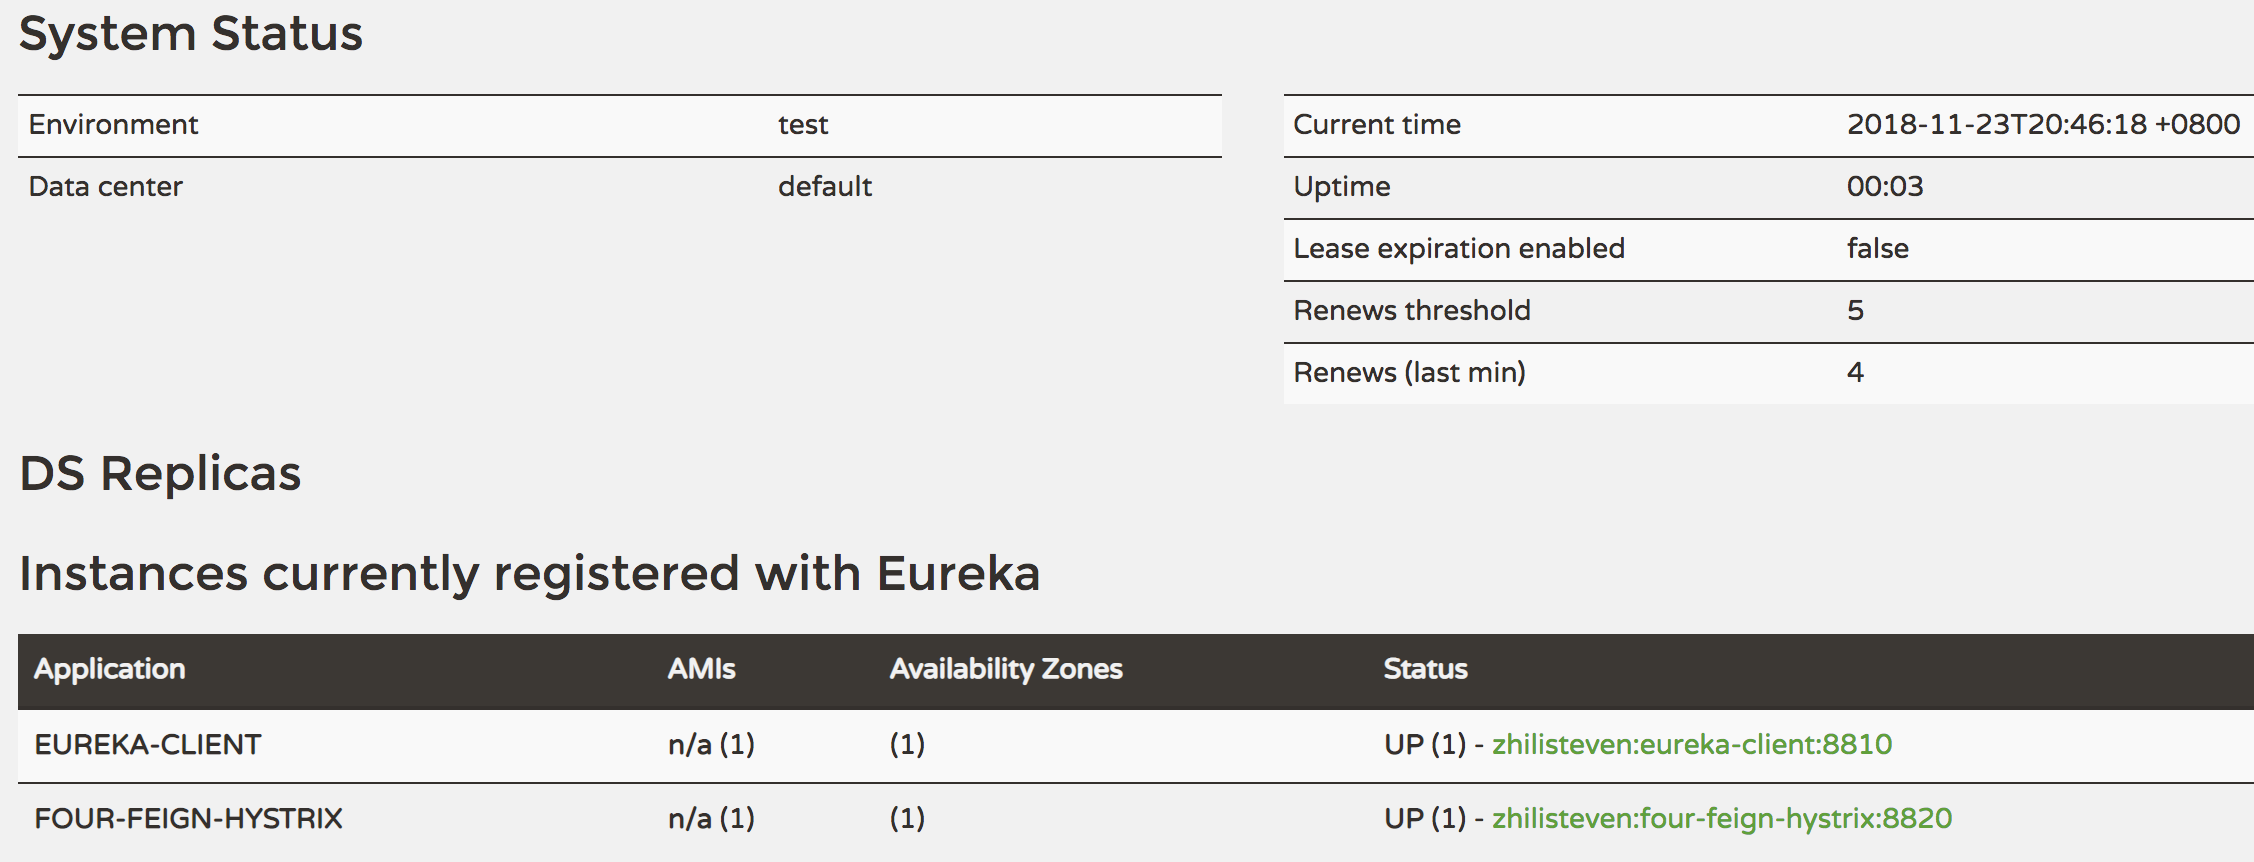Click n/a (1) in EUREKA-CLIENT row

711,744
